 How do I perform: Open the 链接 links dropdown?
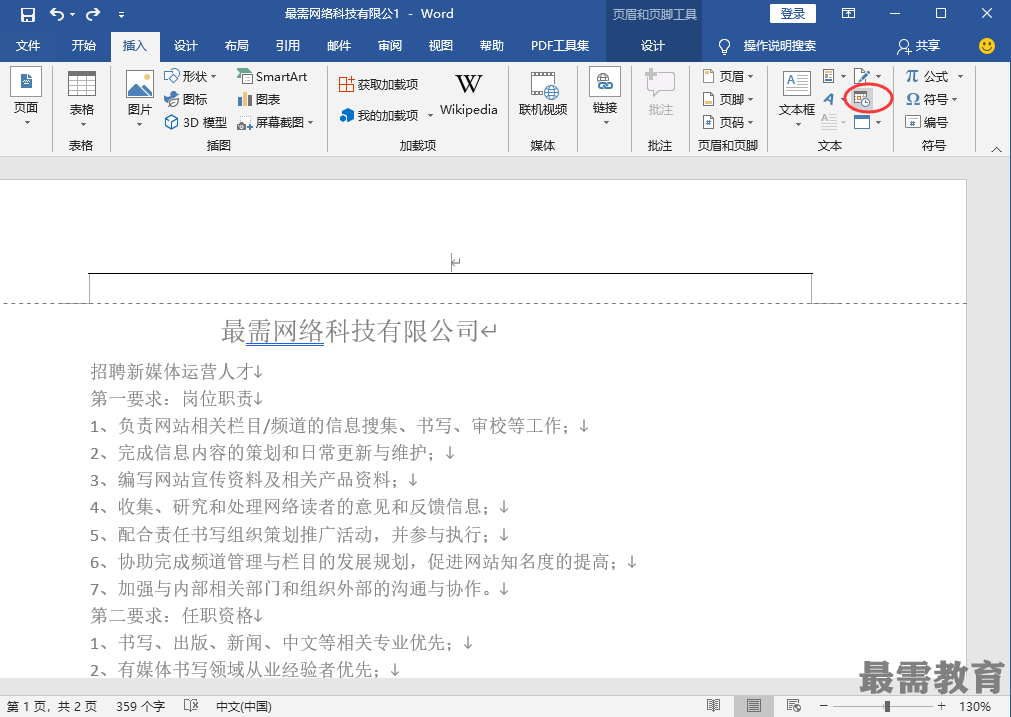[x=605, y=97]
